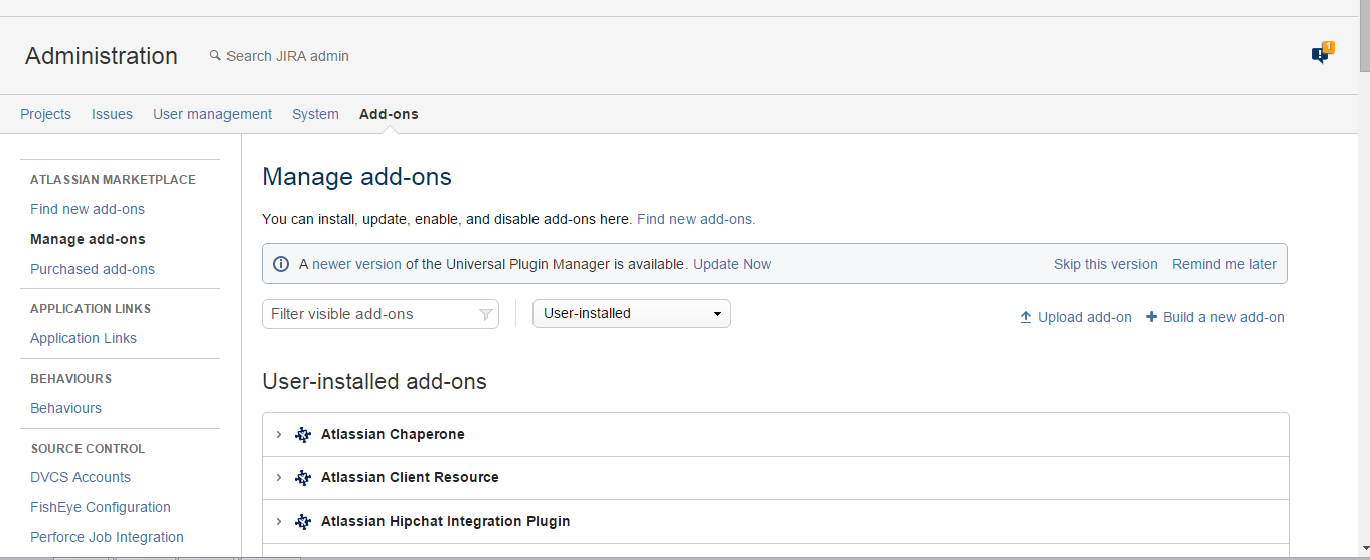Click the newer version link
The height and width of the screenshot is (560, 1370).
coord(357,264)
